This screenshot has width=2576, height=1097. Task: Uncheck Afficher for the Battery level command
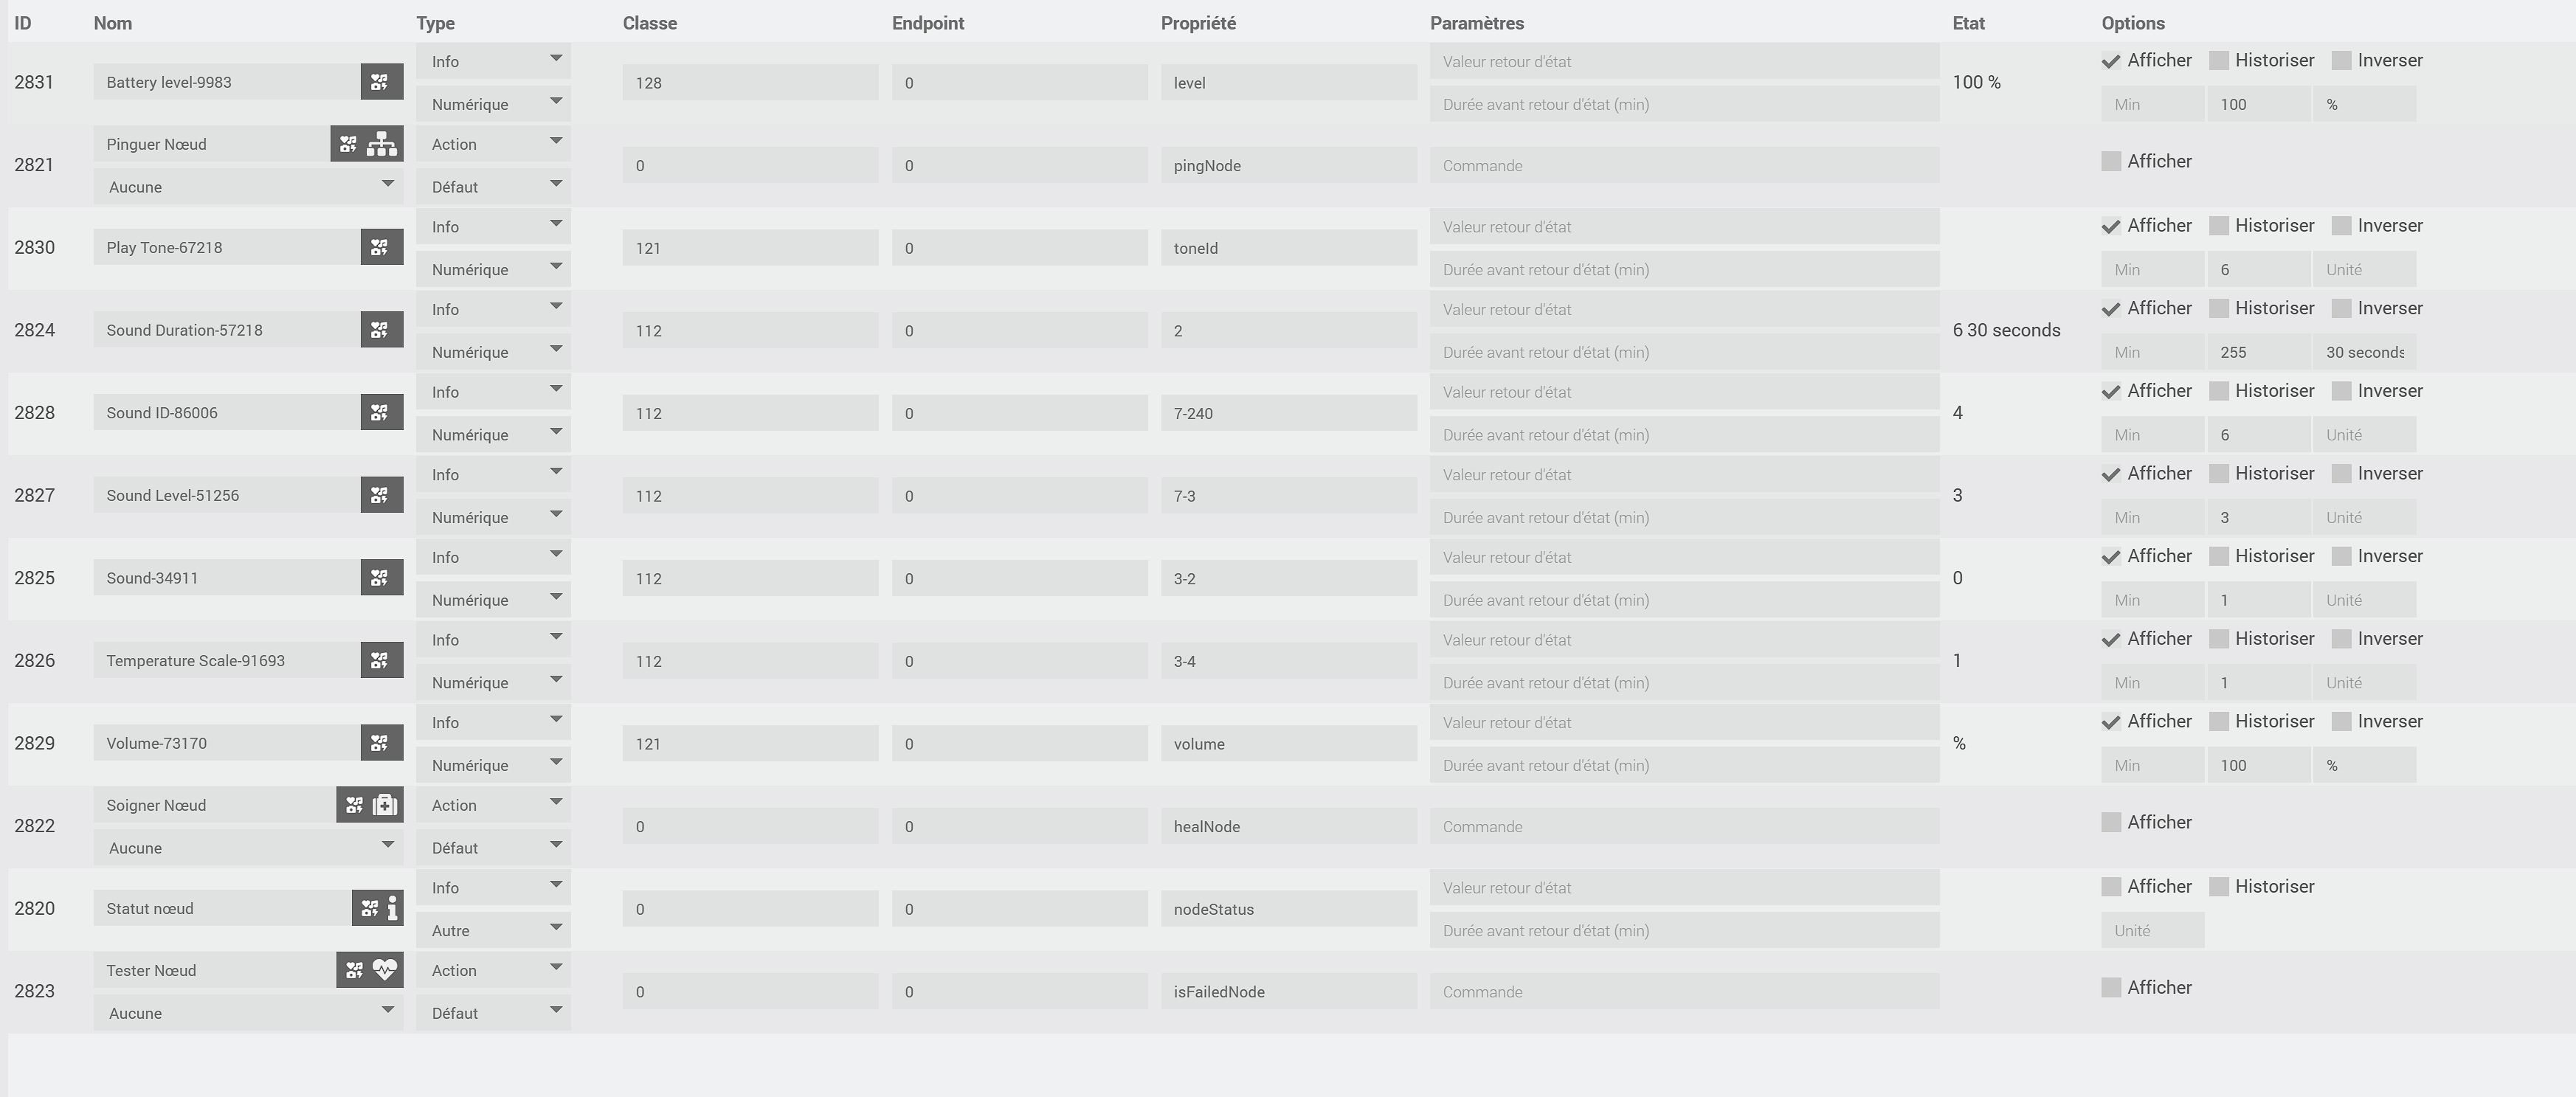[2111, 61]
